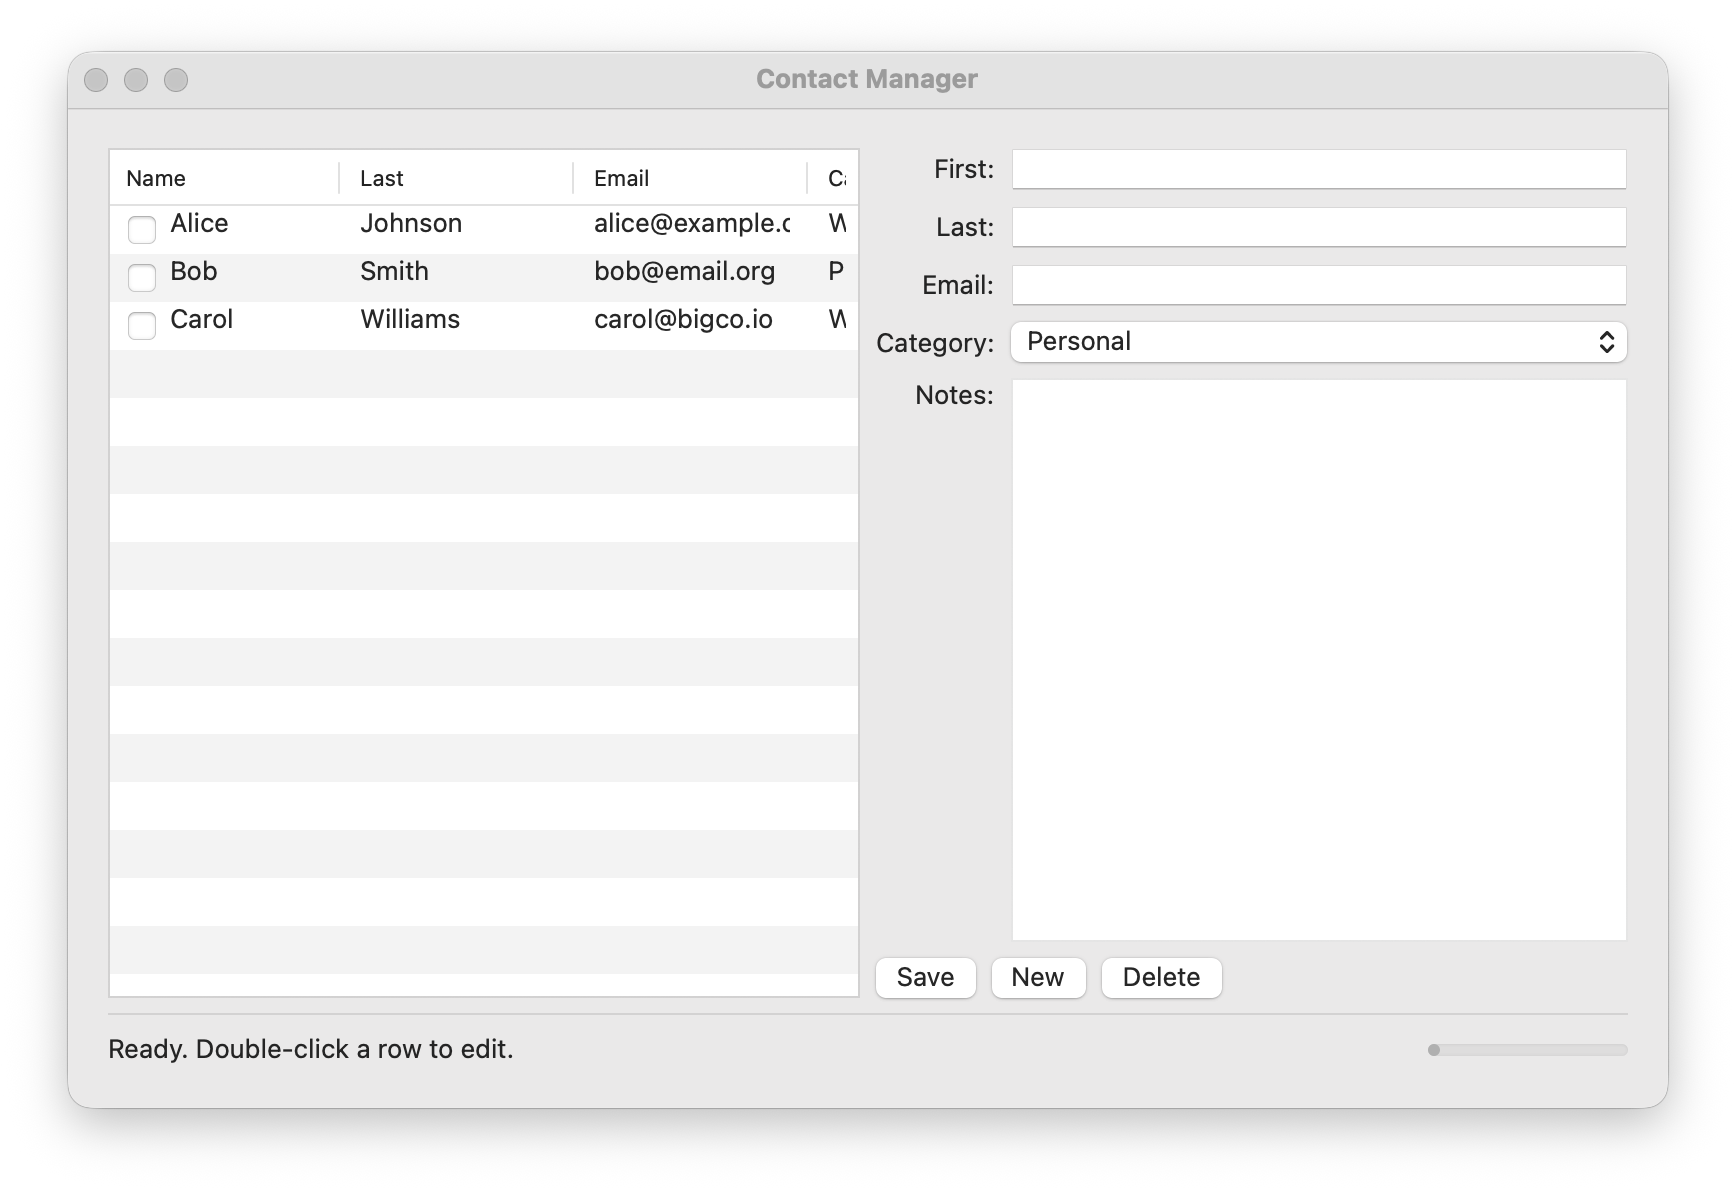Enable the checkbox beside Carol
The image size is (1736, 1192).
click(x=142, y=326)
